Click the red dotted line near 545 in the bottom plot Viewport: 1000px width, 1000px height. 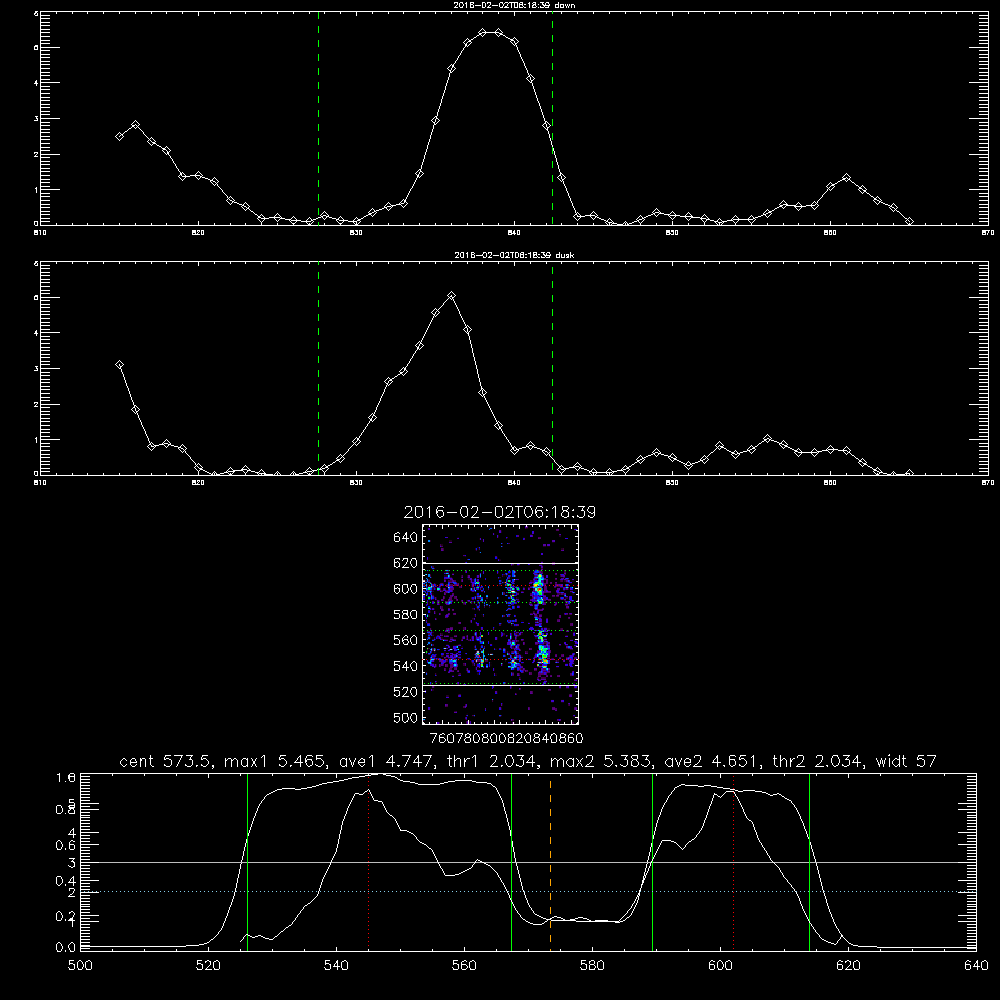point(369,861)
